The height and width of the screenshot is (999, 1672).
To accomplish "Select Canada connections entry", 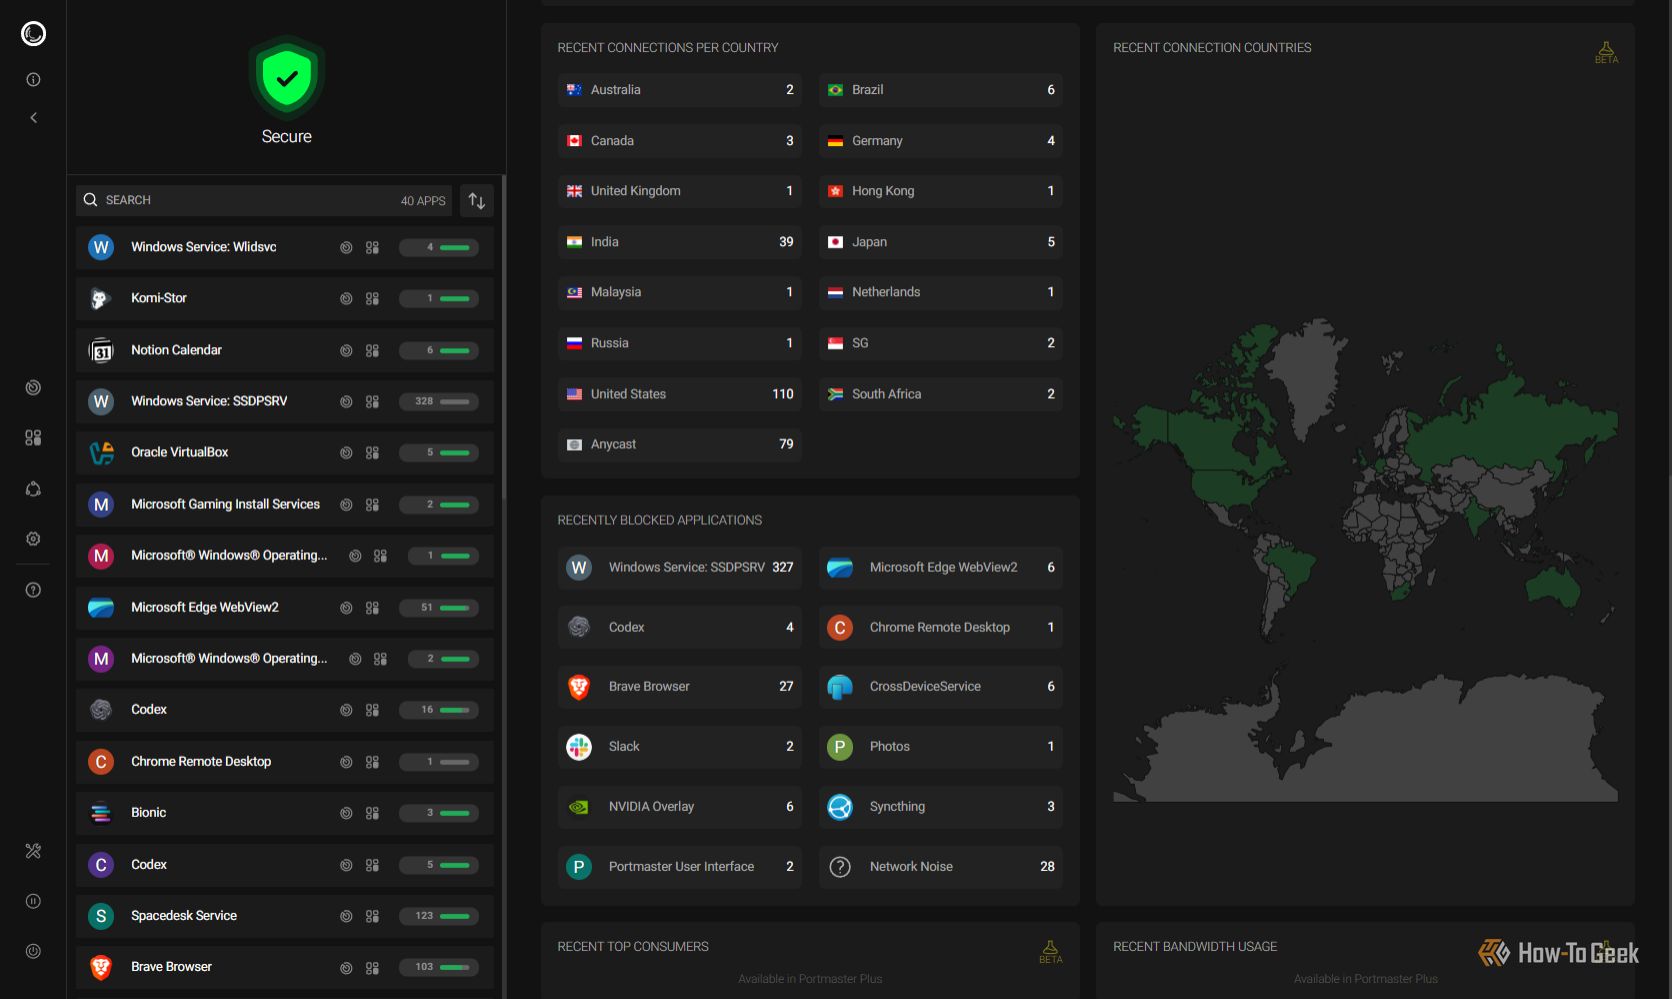I will (x=680, y=141).
